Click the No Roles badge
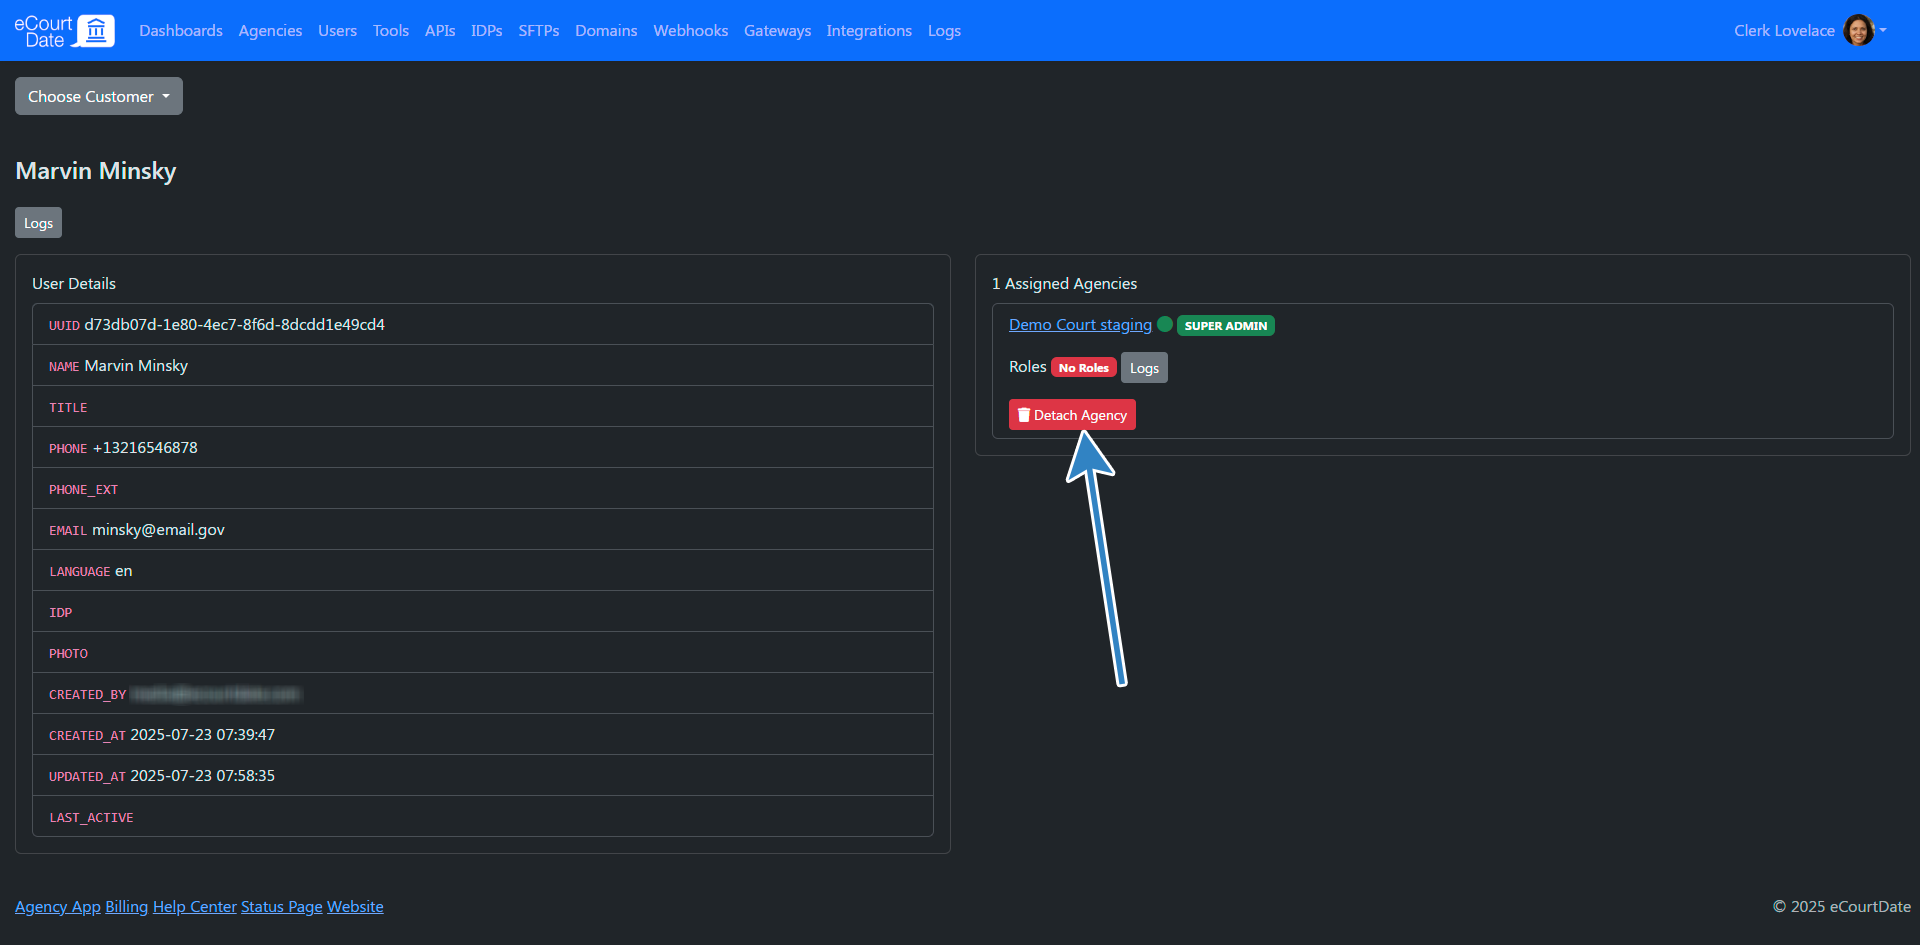1920x945 pixels. [x=1084, y=368]
